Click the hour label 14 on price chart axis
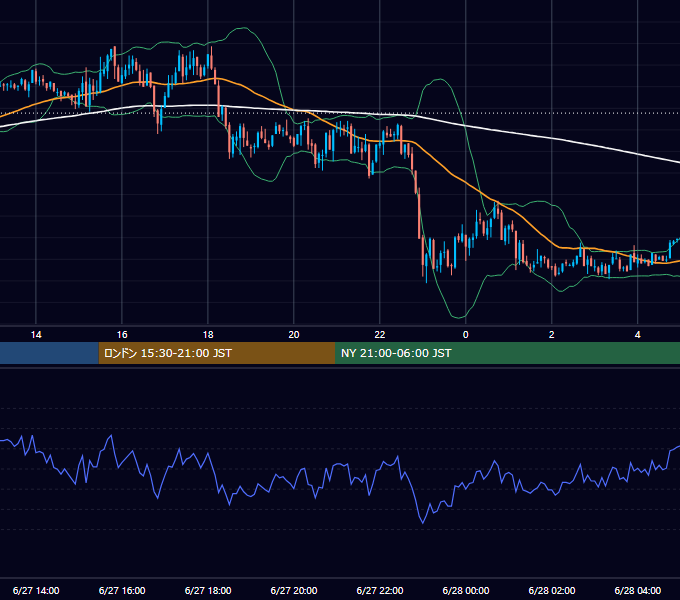The height and width of the screenshot is (600, 680). click(36, 335)
